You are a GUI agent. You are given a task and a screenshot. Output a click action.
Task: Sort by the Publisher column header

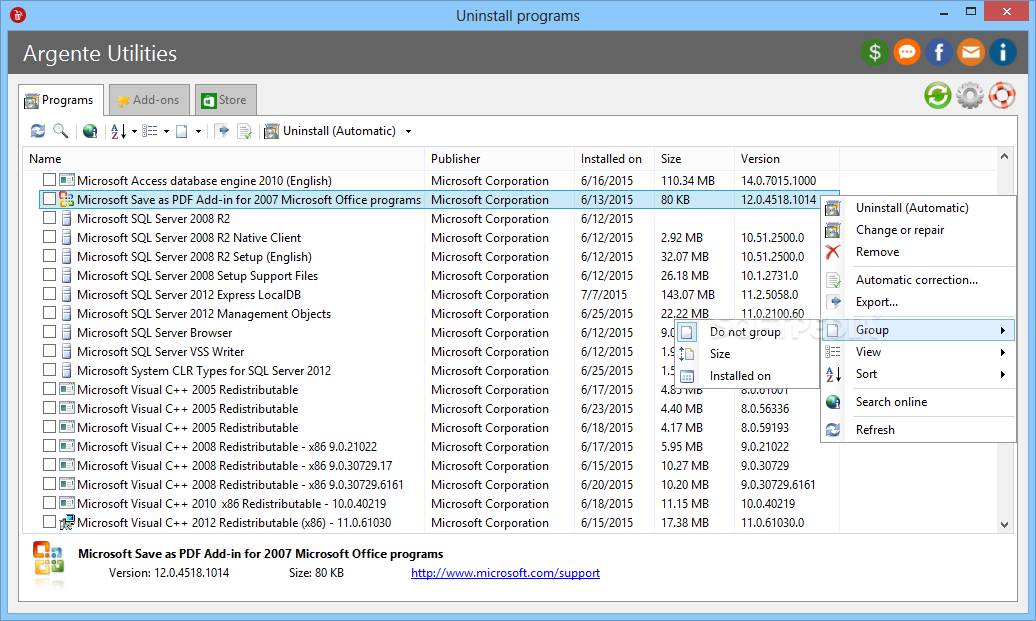(499, 159)
